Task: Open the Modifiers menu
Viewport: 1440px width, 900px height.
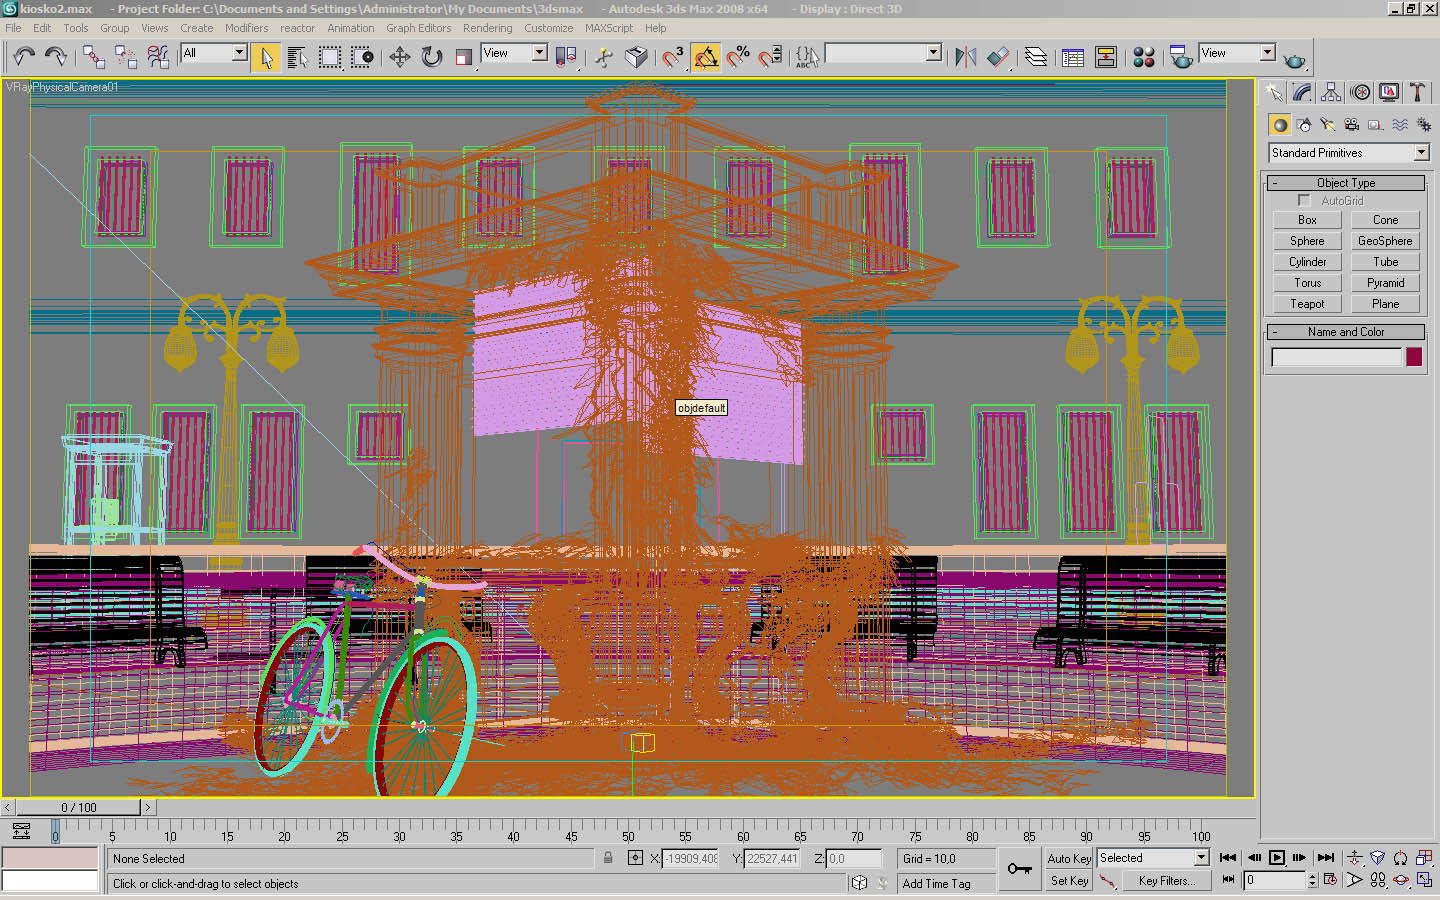Action: (x=246, y=28)
